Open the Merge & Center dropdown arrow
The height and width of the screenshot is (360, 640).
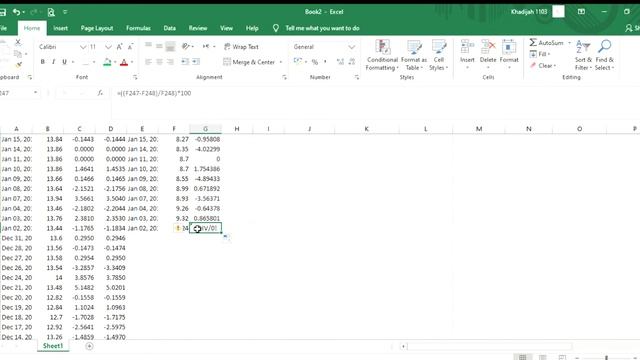pos(281,62)
